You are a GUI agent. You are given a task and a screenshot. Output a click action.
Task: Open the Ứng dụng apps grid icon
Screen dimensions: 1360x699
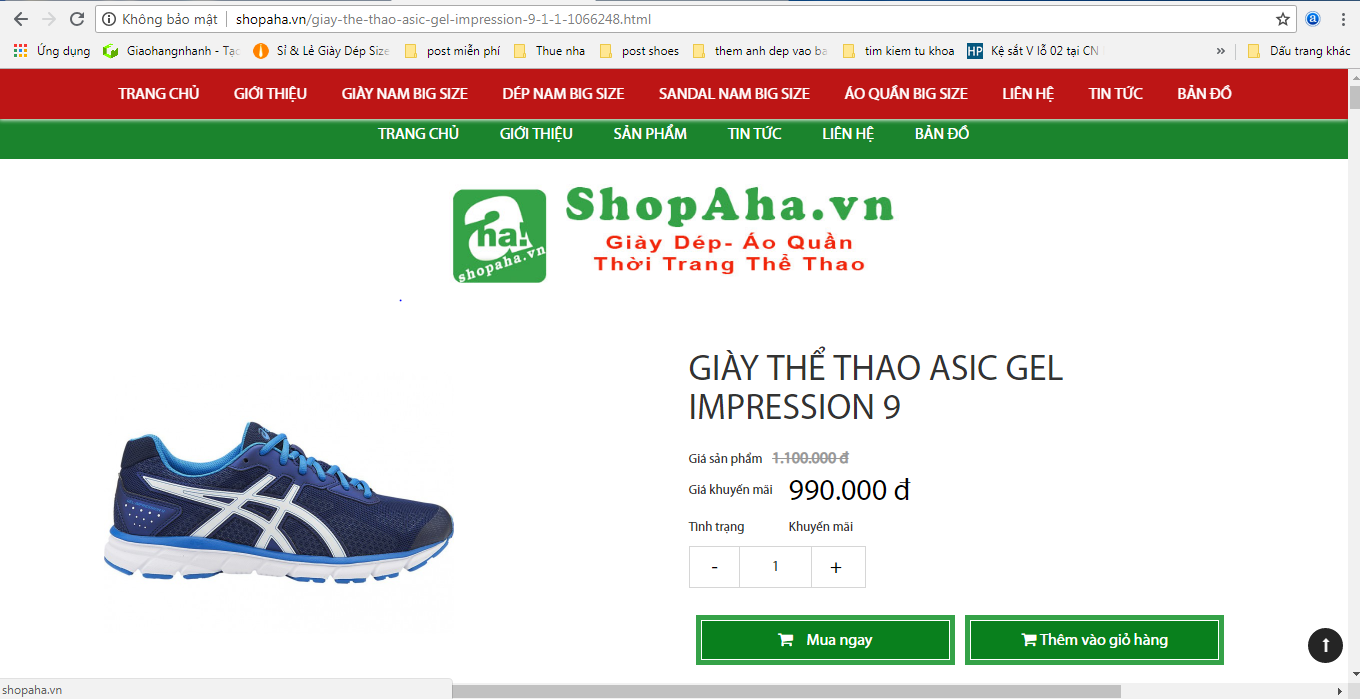pos(20,51)
